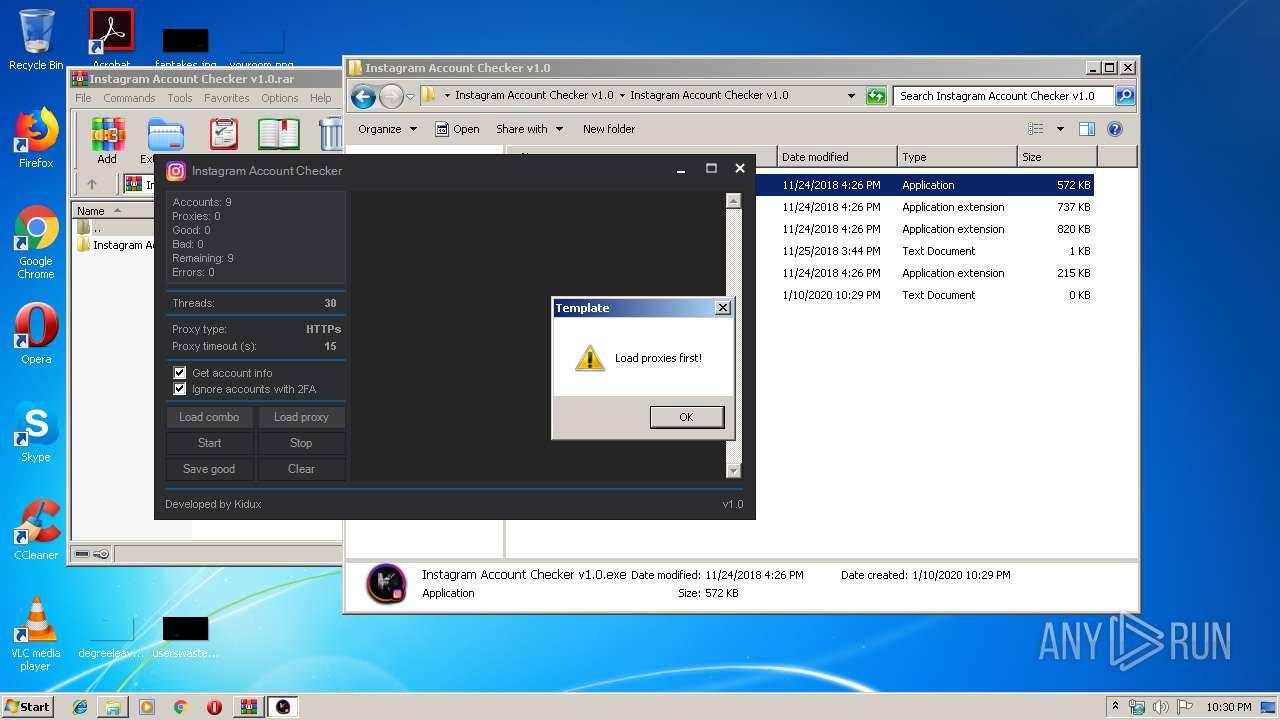Click the Stop button in Account Checker
1280x720 pixels.
coord(301,443)
